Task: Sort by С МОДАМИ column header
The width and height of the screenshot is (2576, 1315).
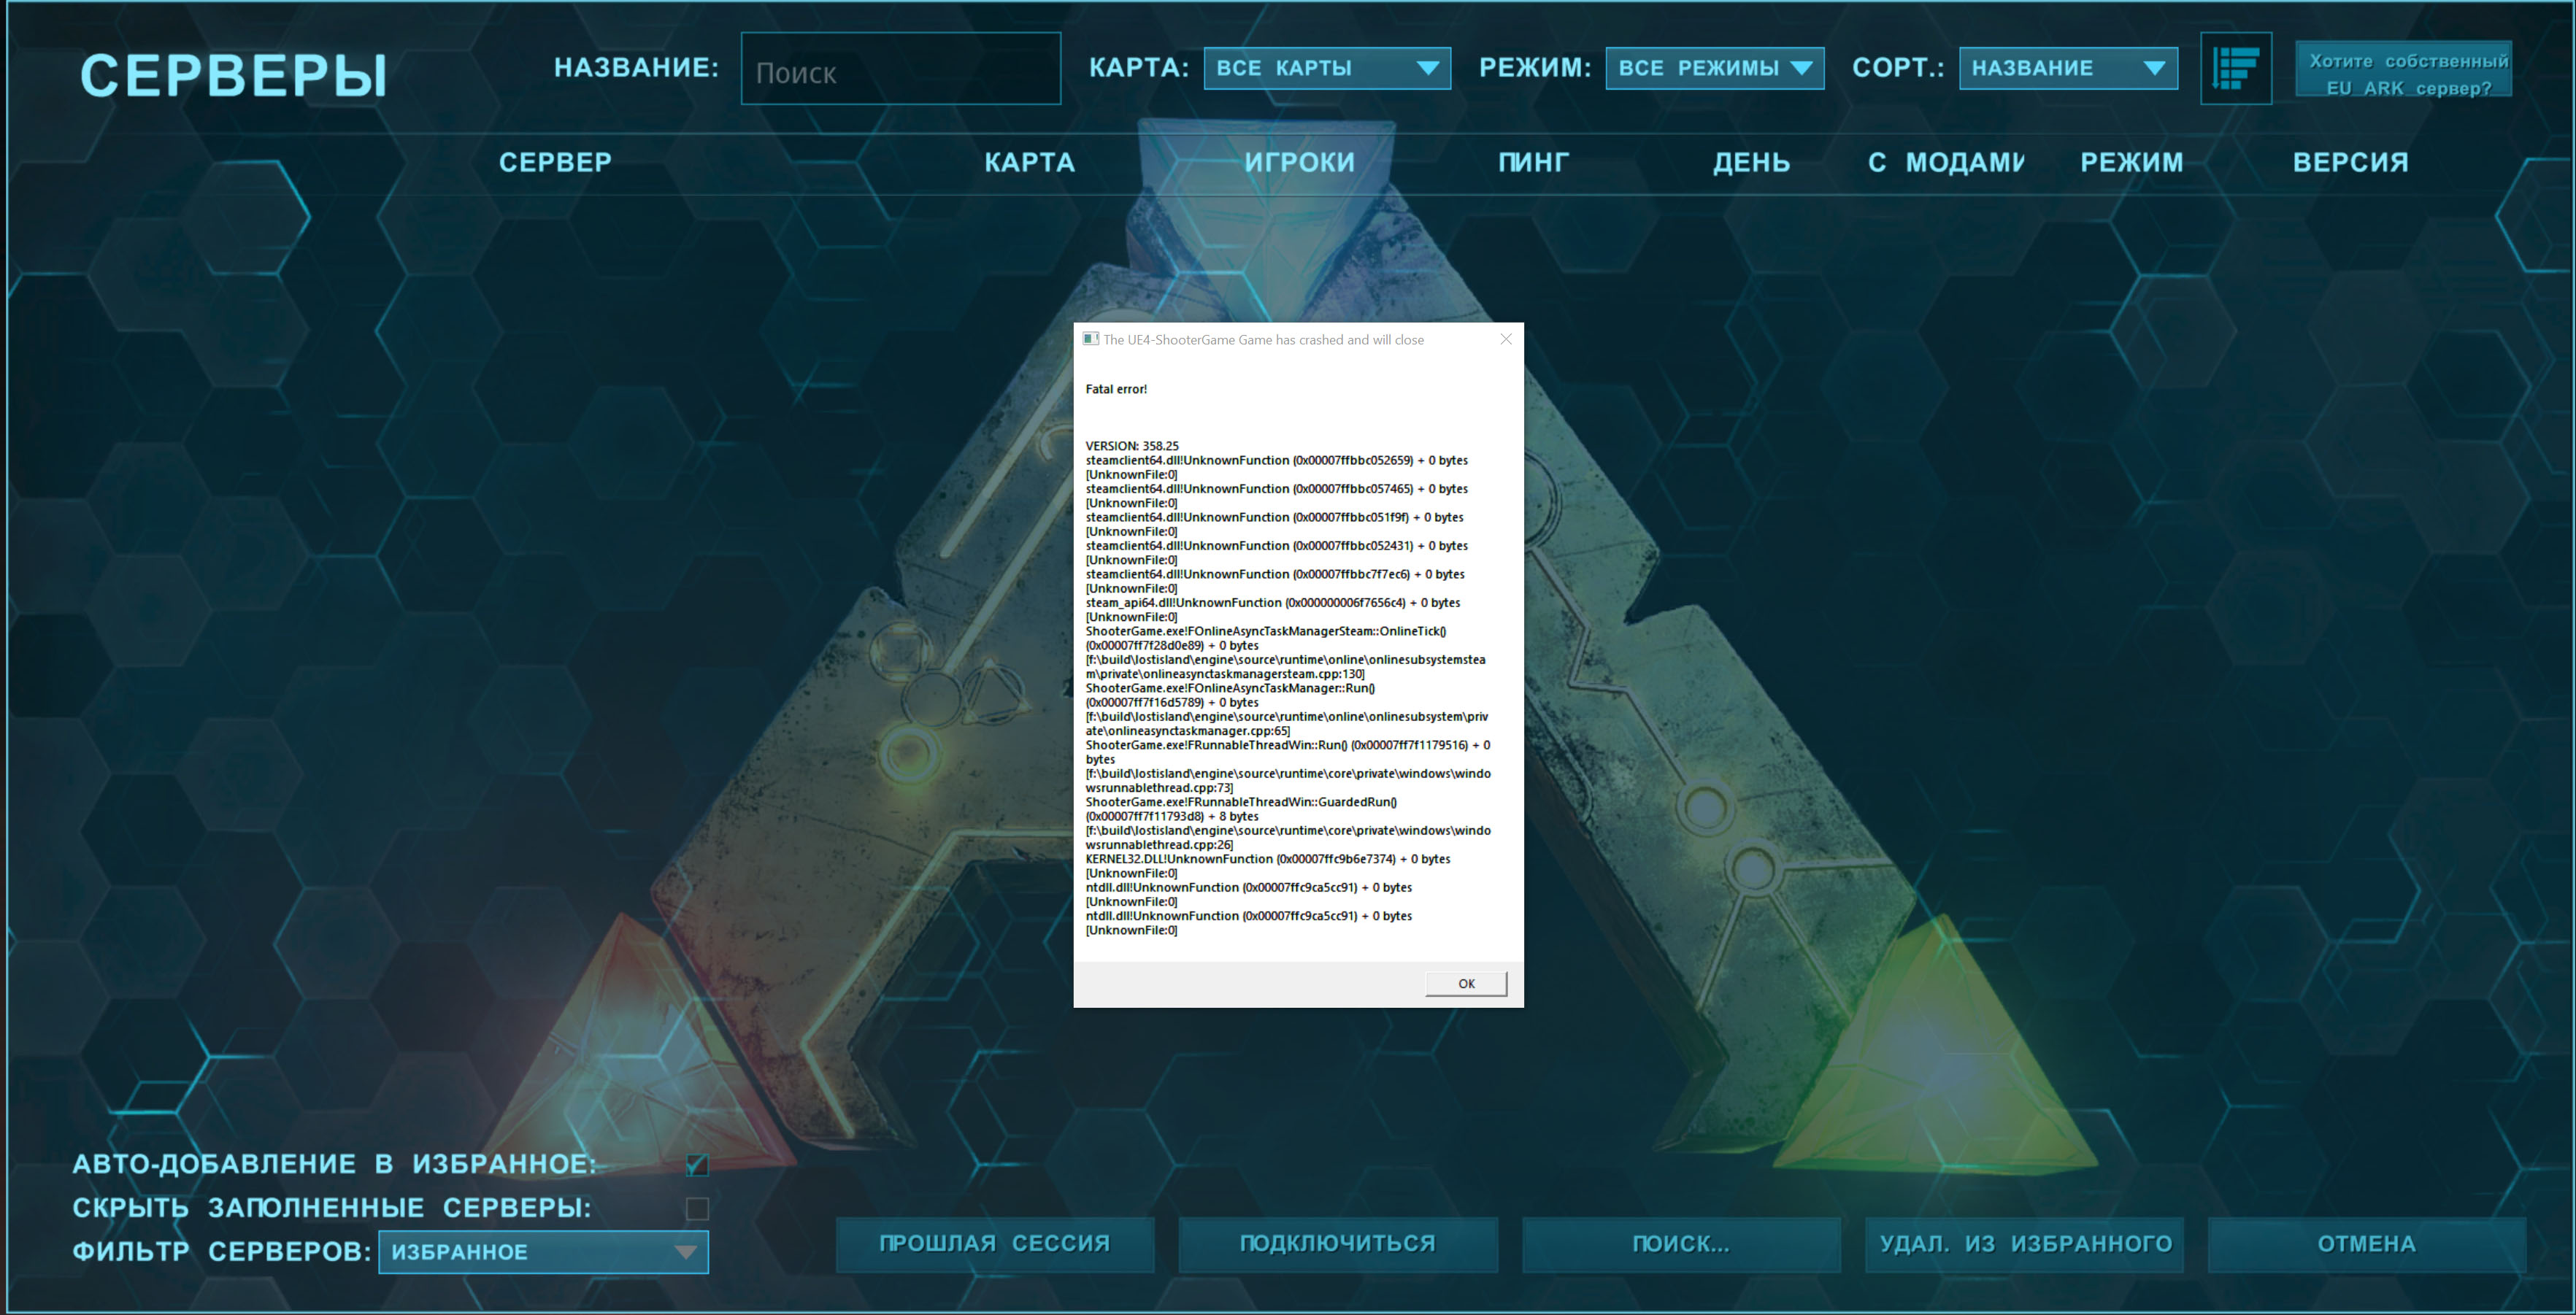Action: coord(1946,162)
